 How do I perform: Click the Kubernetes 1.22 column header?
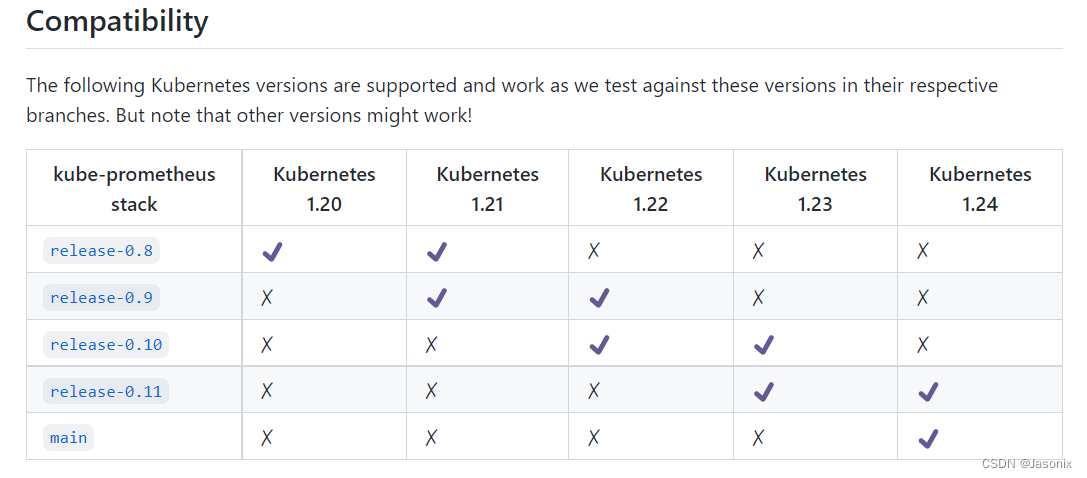651,188
